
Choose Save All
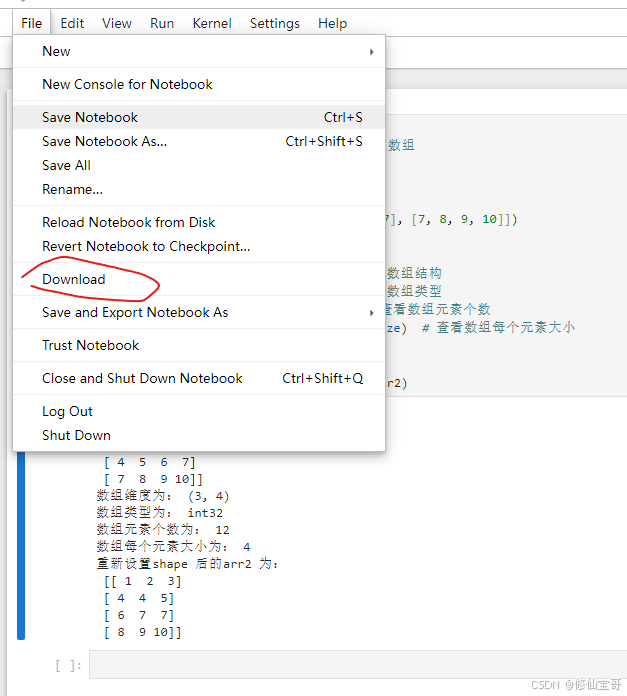click(x=199, y=165)
